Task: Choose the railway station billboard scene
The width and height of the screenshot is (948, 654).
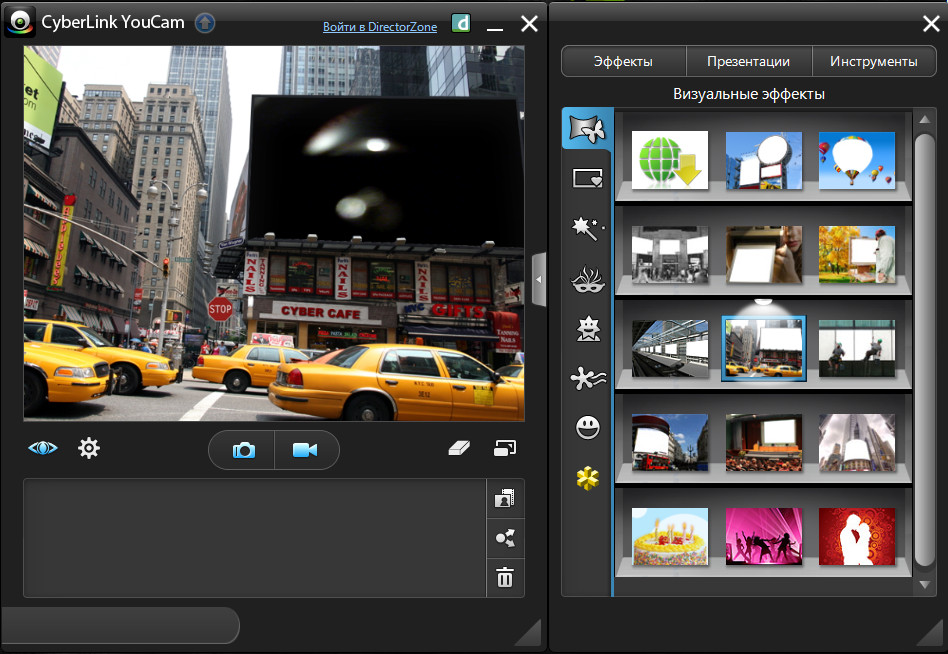Action: (x=670, y=349)
